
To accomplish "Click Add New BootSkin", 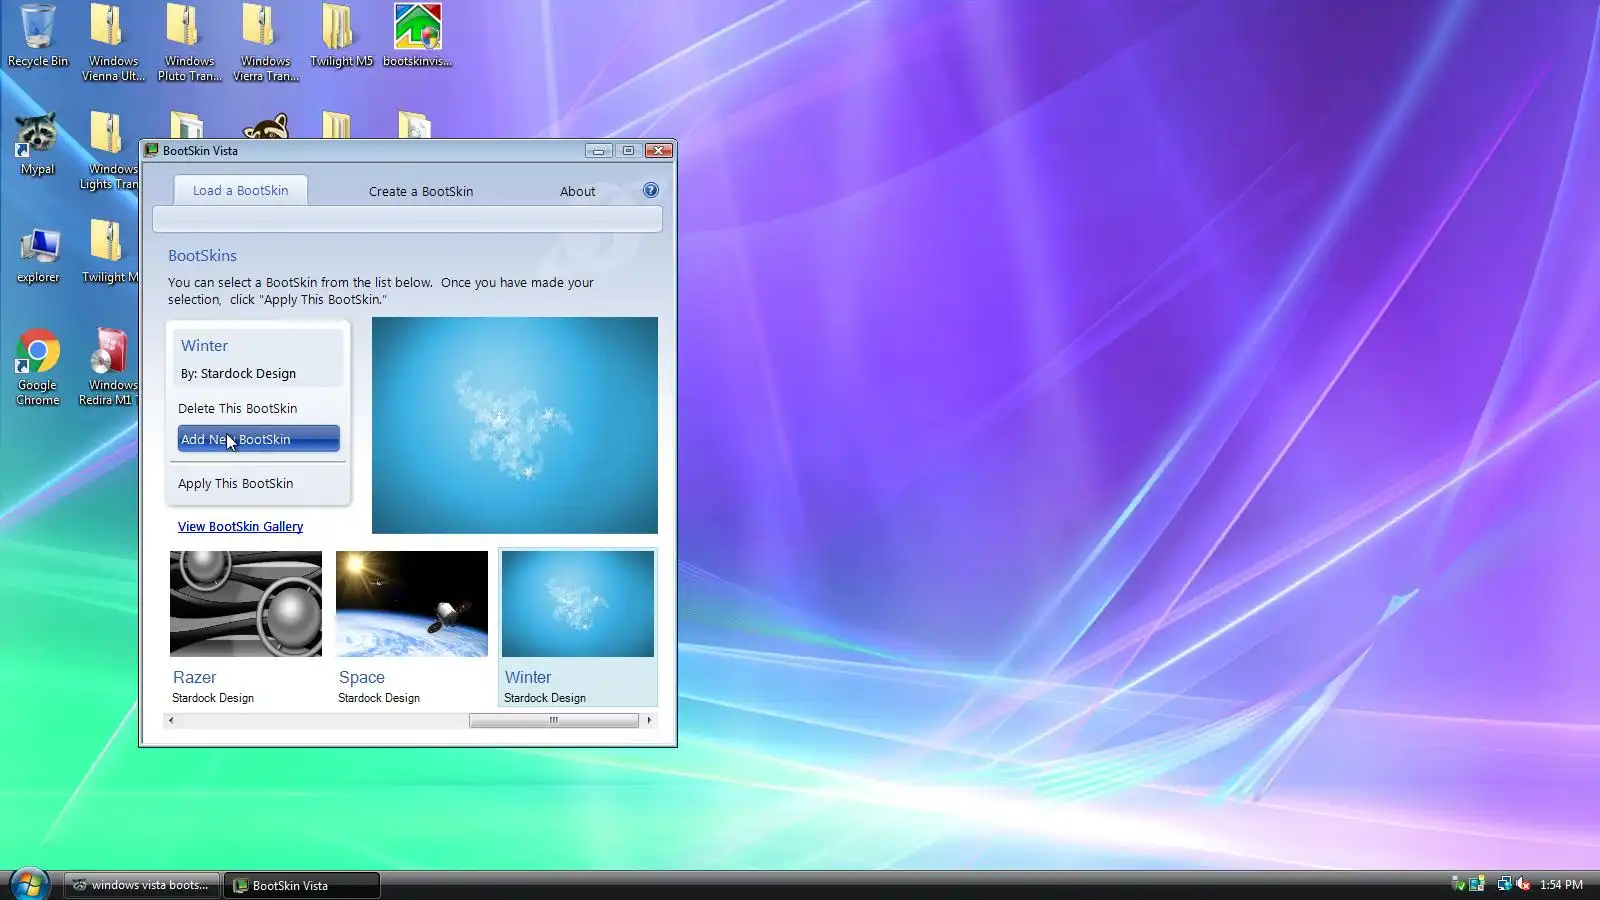I will [258, 439].
